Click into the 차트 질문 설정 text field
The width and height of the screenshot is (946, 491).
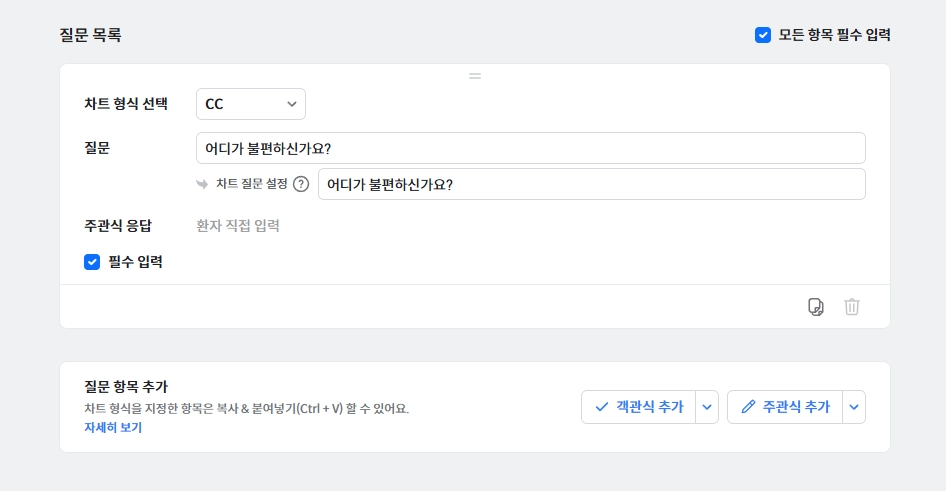pyautogui.click(x=590, y=184)
